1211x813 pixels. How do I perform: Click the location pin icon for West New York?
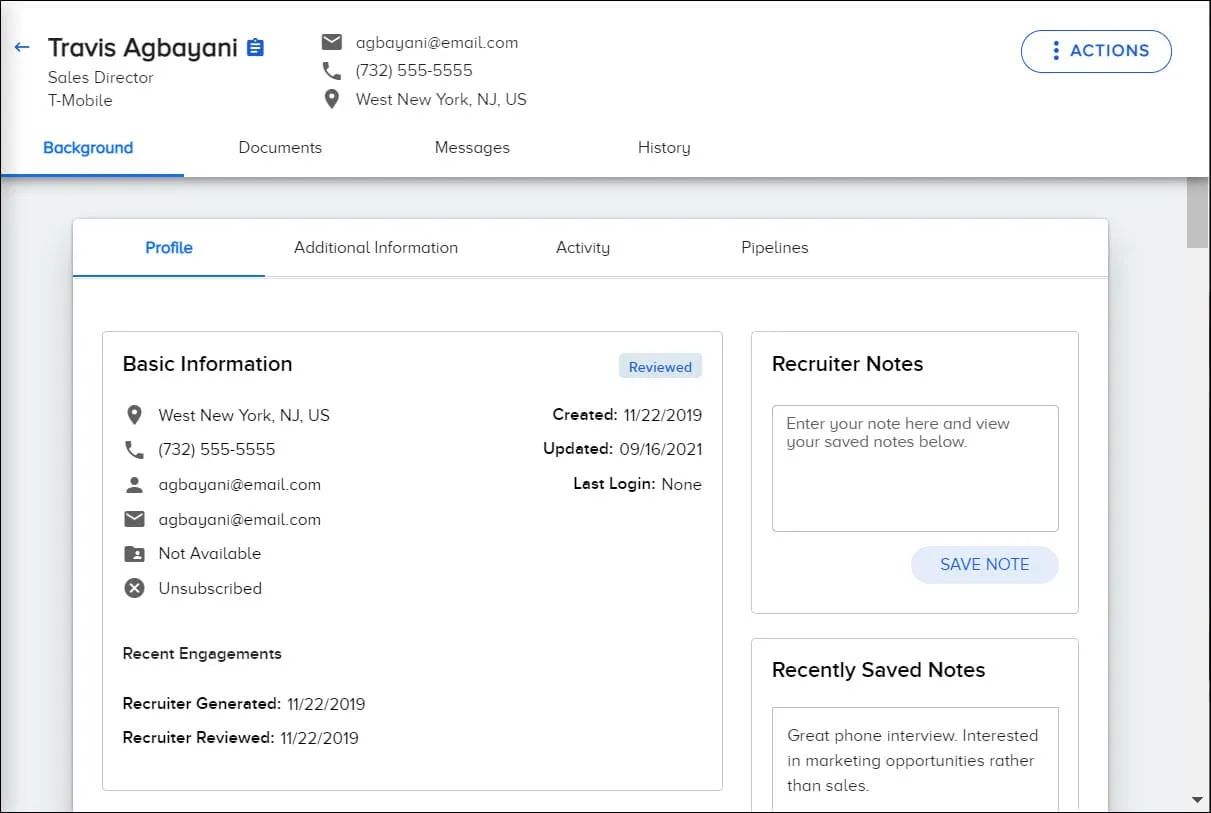[x=332, y=99]
